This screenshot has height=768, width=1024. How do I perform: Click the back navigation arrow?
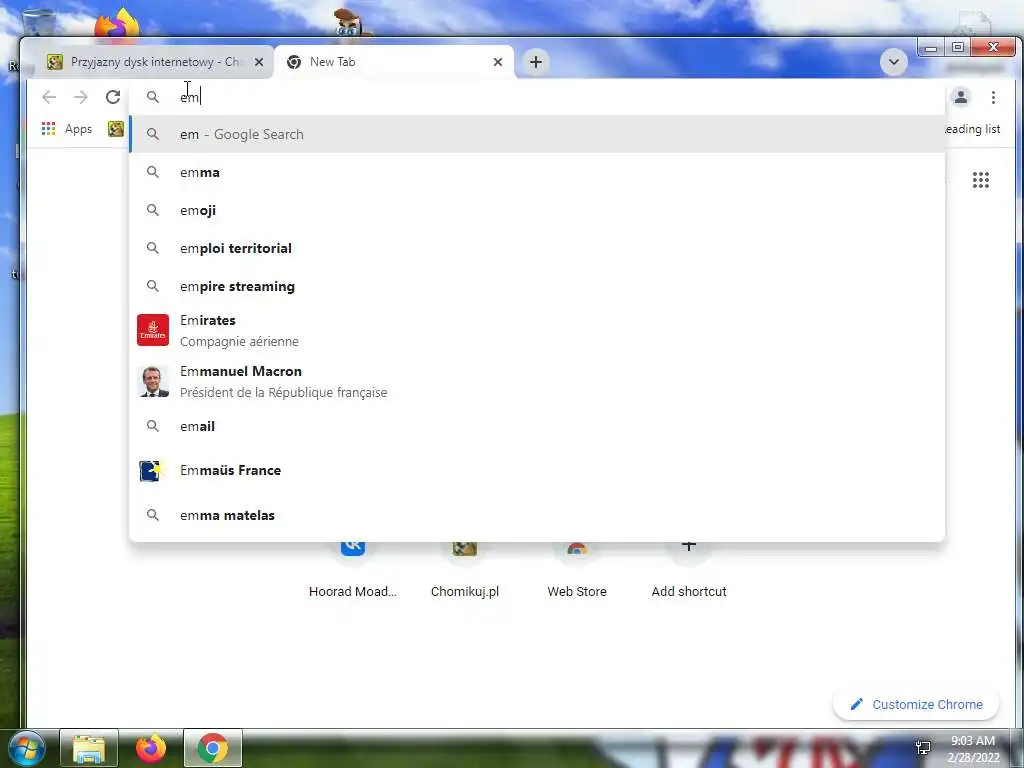tap(49, 97)
